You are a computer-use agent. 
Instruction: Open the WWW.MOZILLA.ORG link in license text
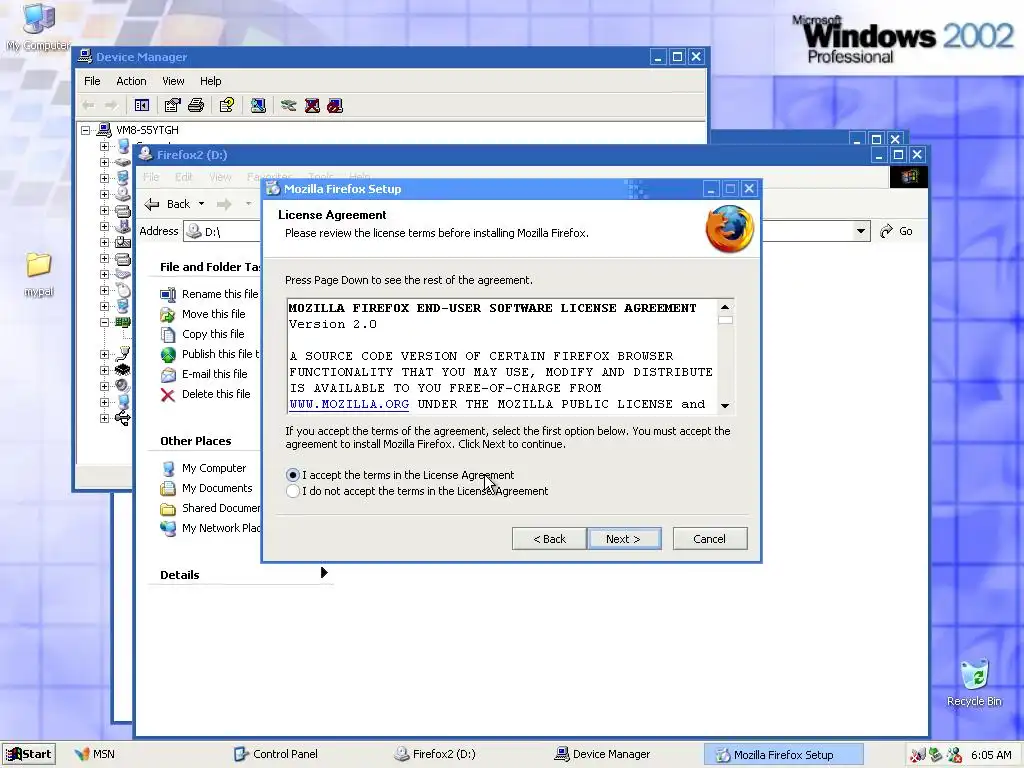349,404
